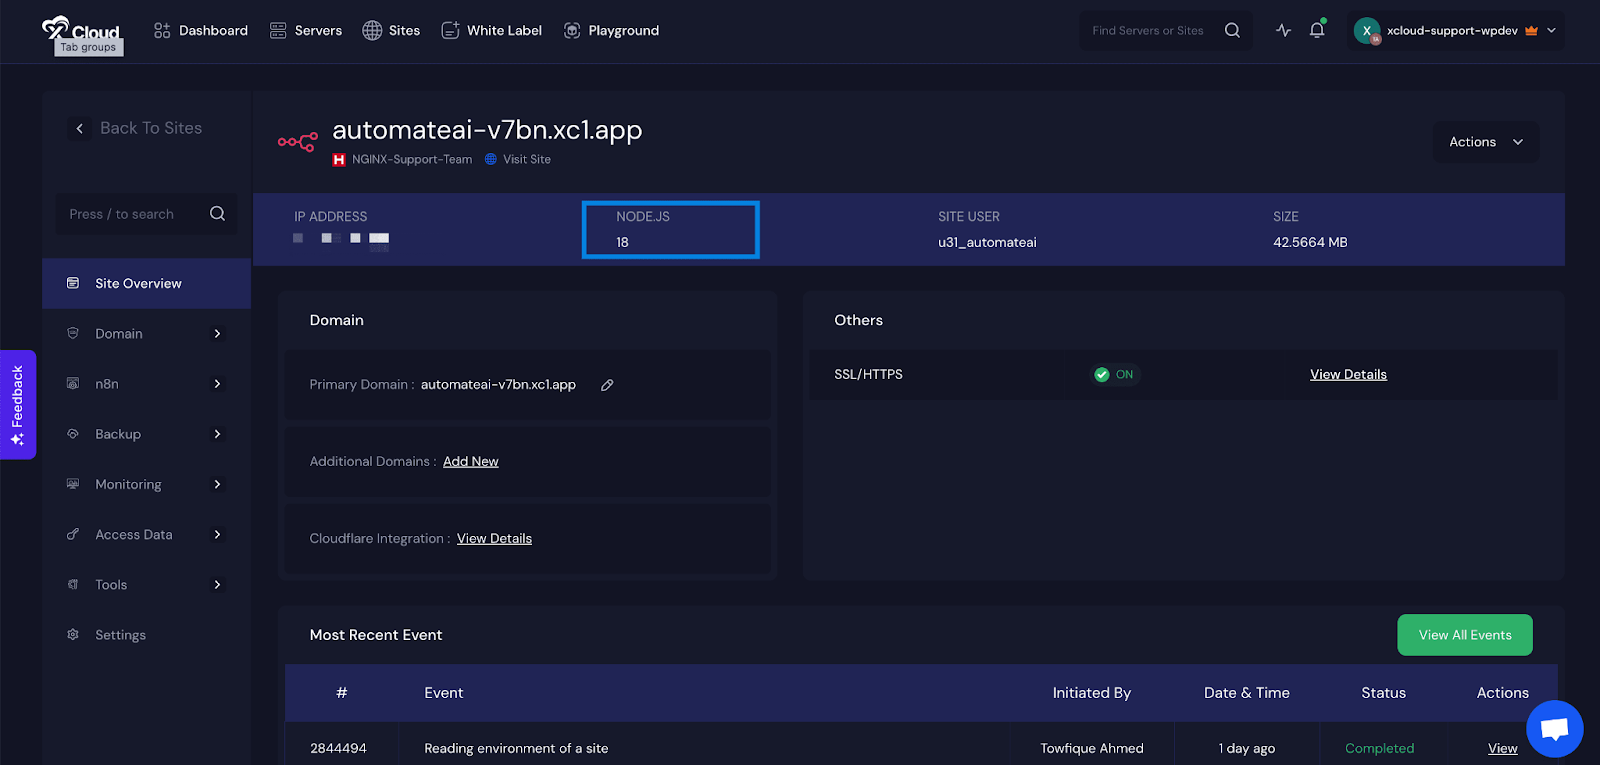Open the Actions dropdown
The height and width of the screenshot is (765, 1600).
(1485, 142)
